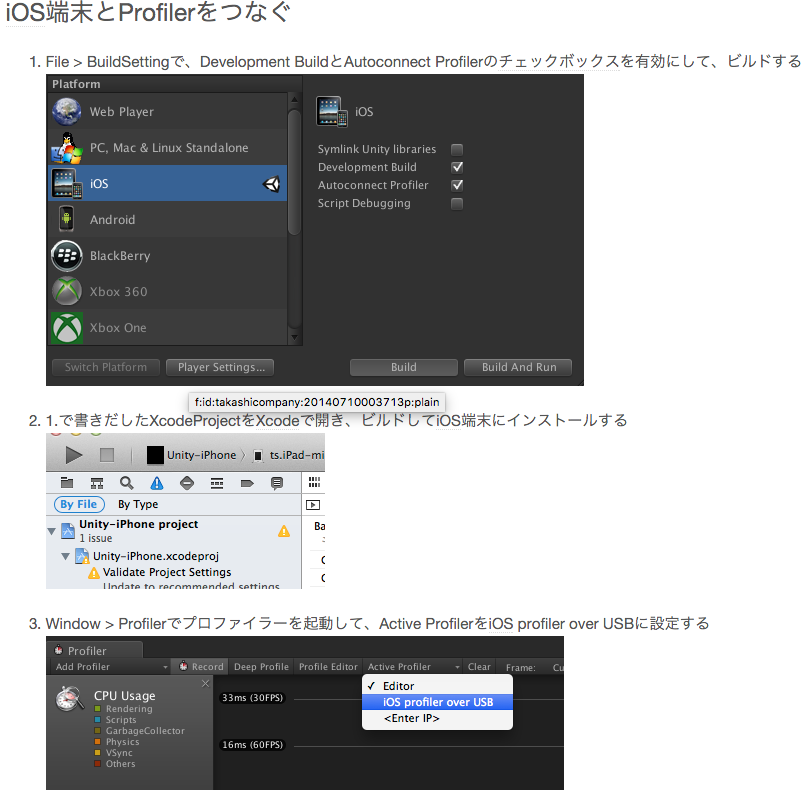Collapse the Unity-iPhone project tree item

pos(50,529)
